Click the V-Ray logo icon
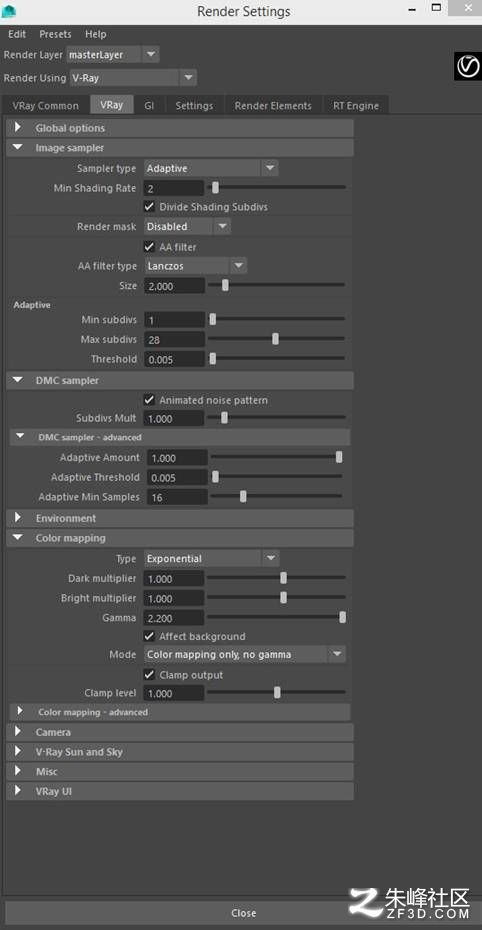 pyautogui.click(x=467, y=65)
